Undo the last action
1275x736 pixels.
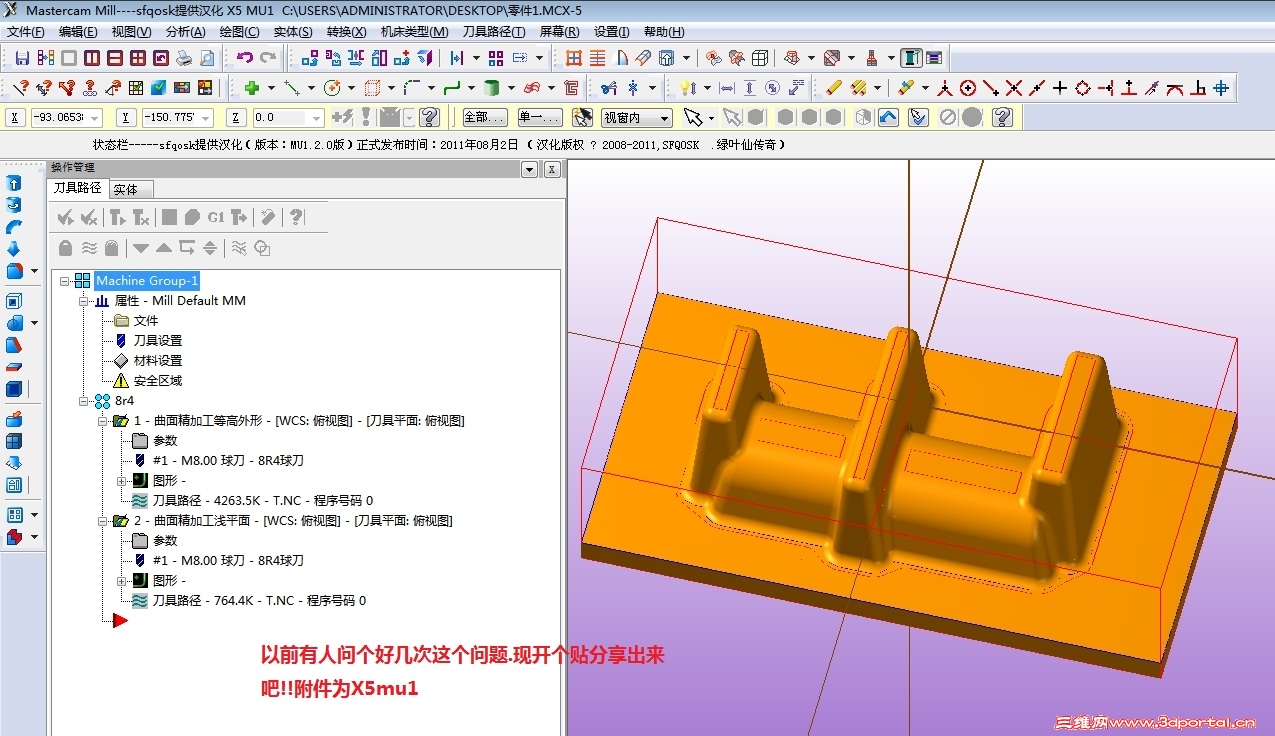[243, 58]
